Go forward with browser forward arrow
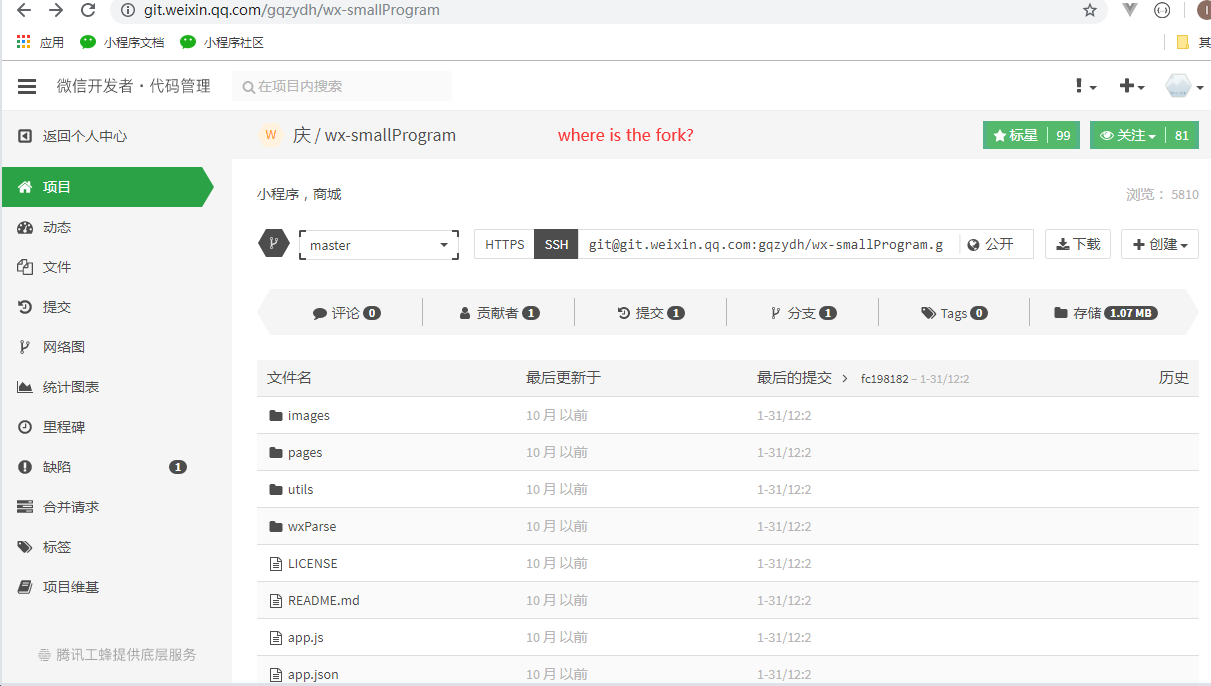 coord(56,10)
